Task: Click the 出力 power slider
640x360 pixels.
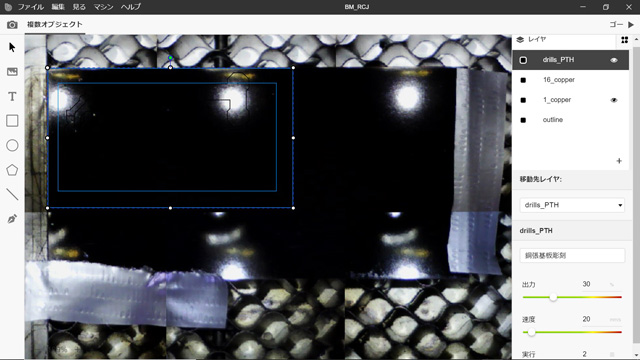Action: pos(572,298)
